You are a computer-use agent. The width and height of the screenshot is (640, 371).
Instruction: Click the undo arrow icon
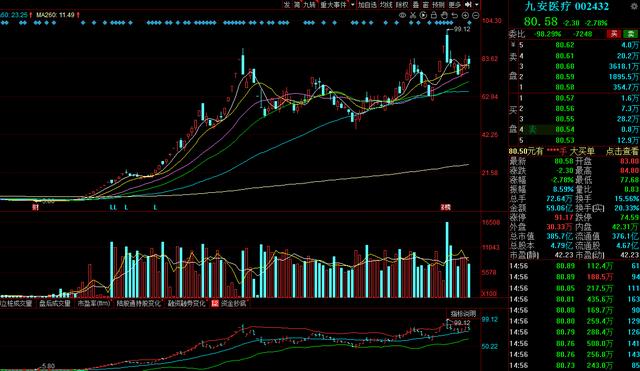tap(455, 16)
